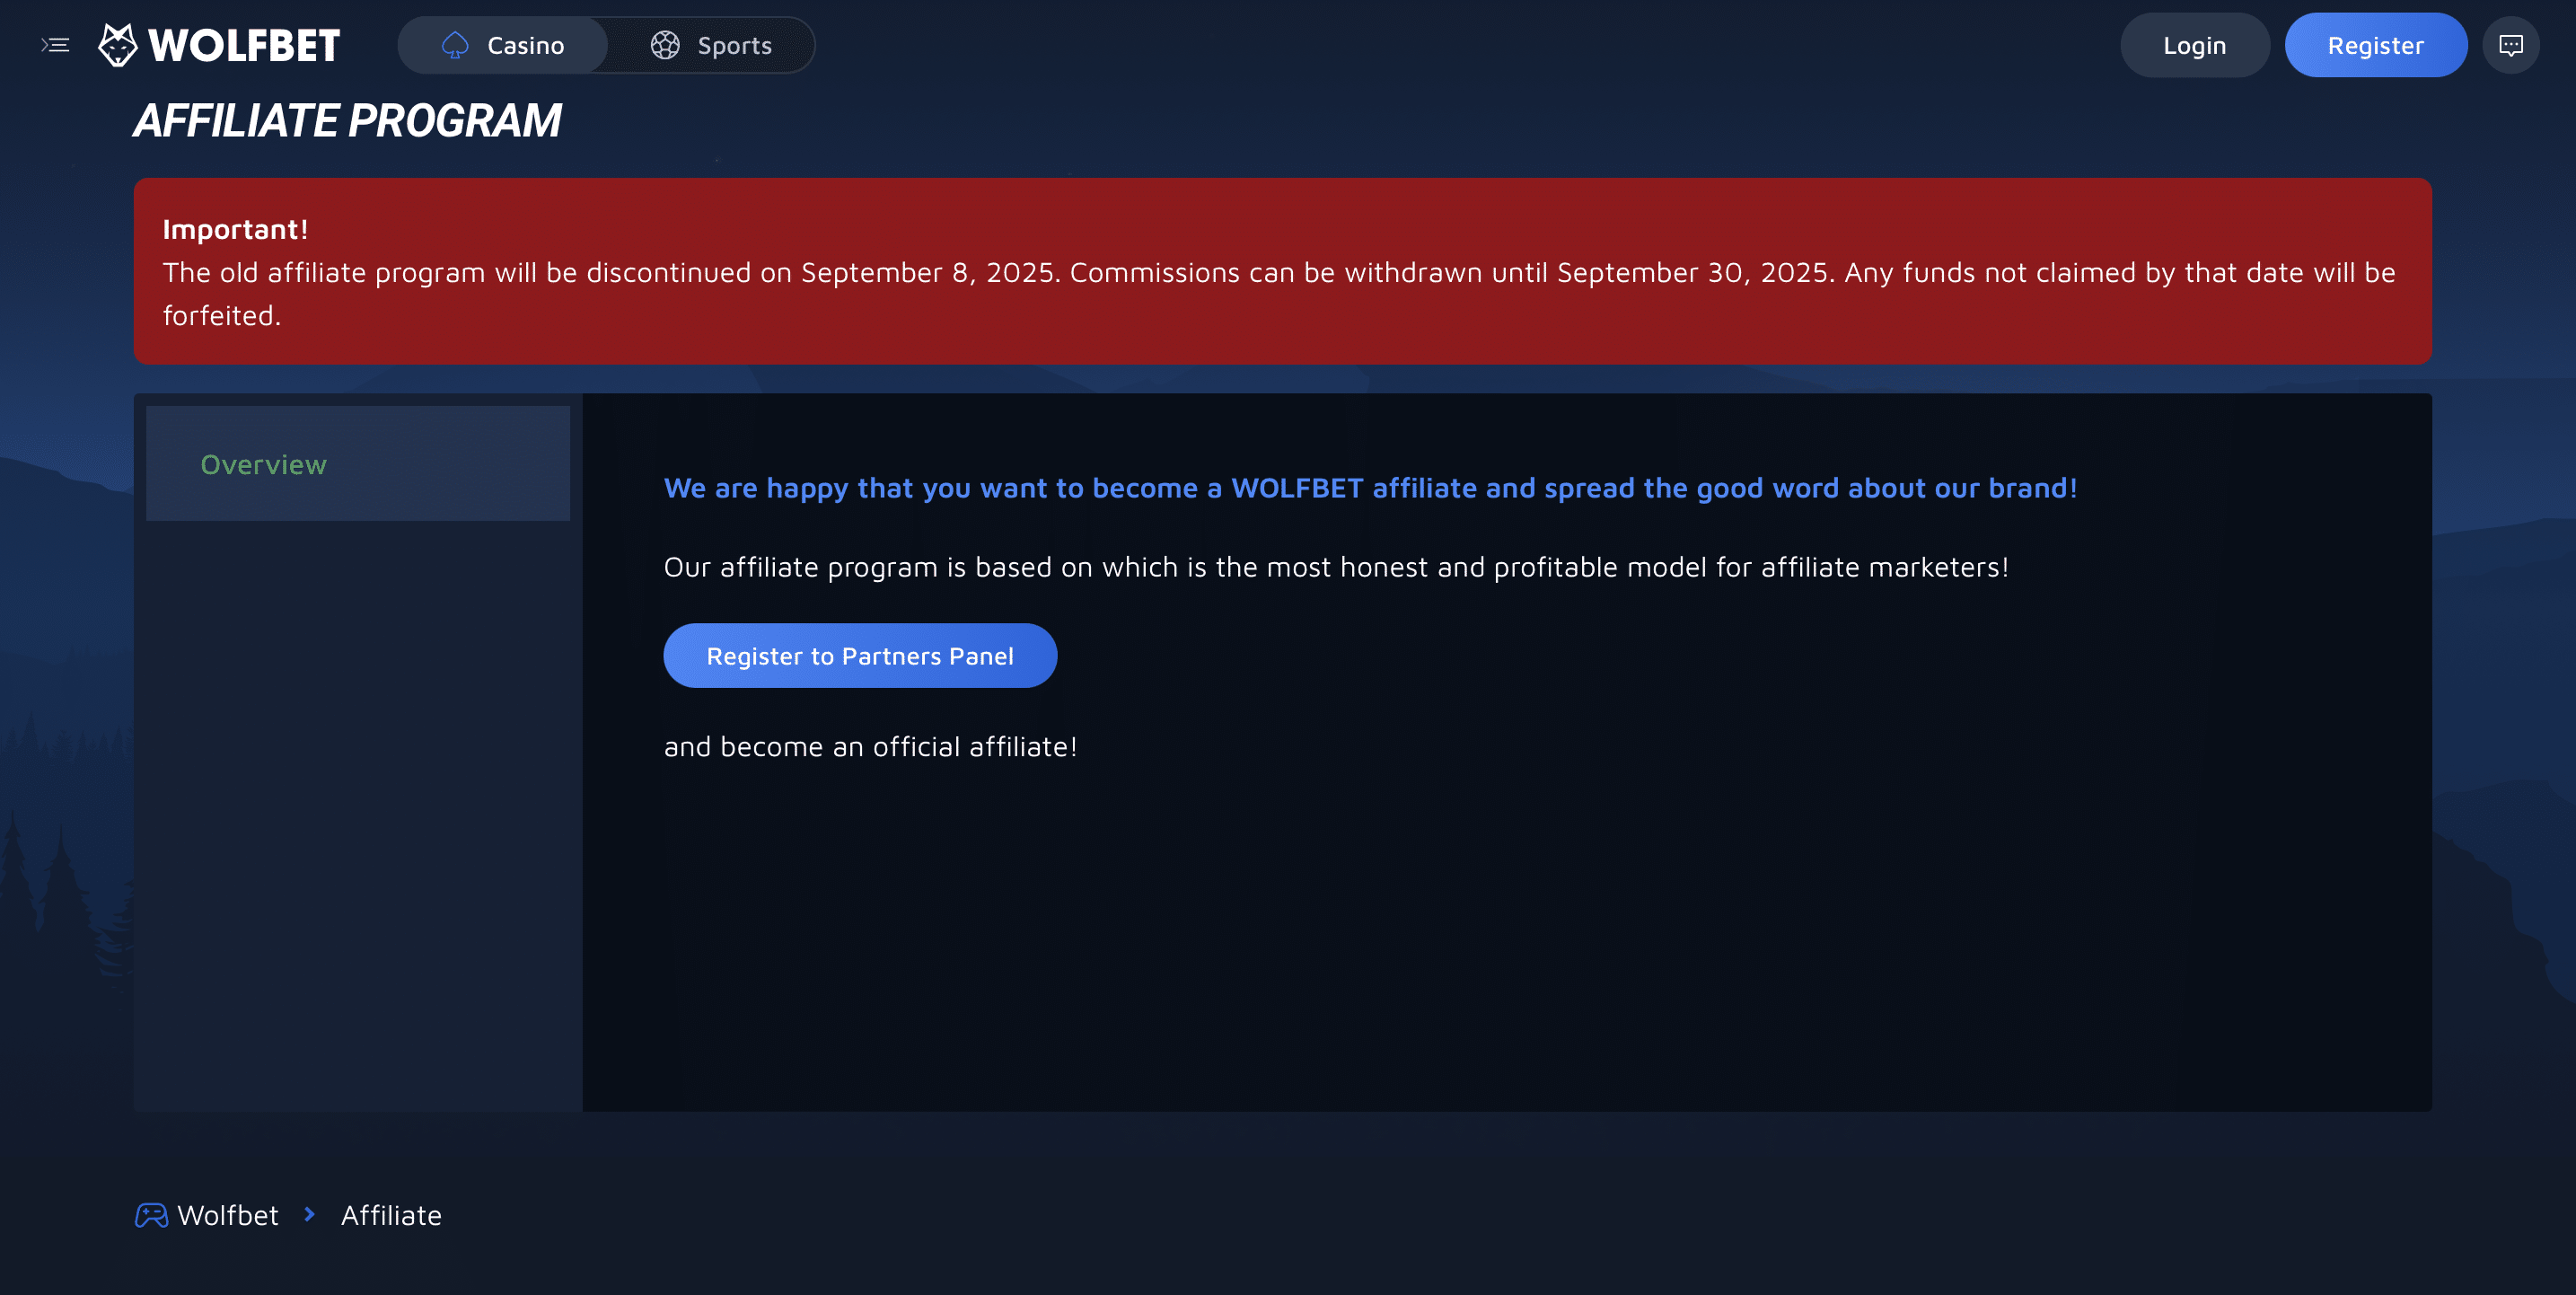
Task: Go to the Wolfbet breadcrumb link
Action: click(x=228, y=1215)
